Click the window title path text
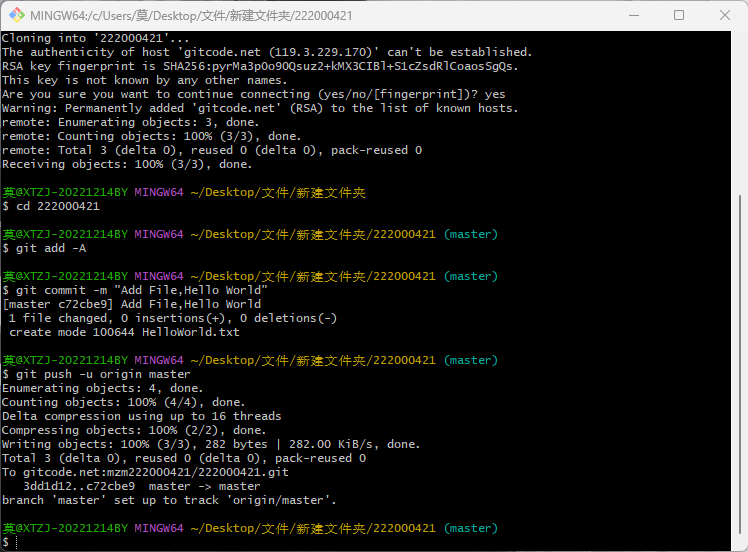Viewport: 748px width, 552px height. [191, 16]
